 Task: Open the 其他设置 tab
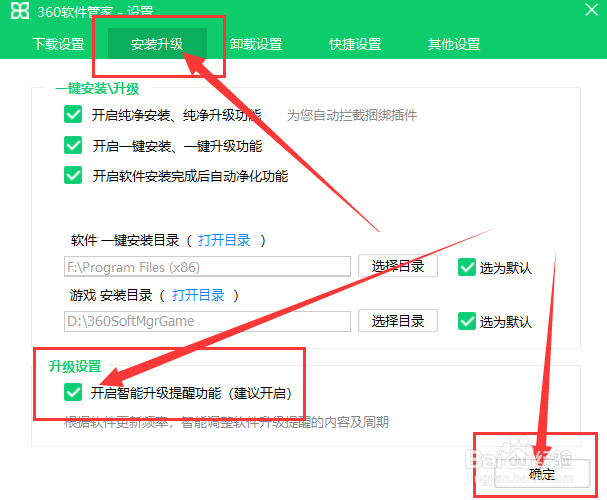pos(454,44)
